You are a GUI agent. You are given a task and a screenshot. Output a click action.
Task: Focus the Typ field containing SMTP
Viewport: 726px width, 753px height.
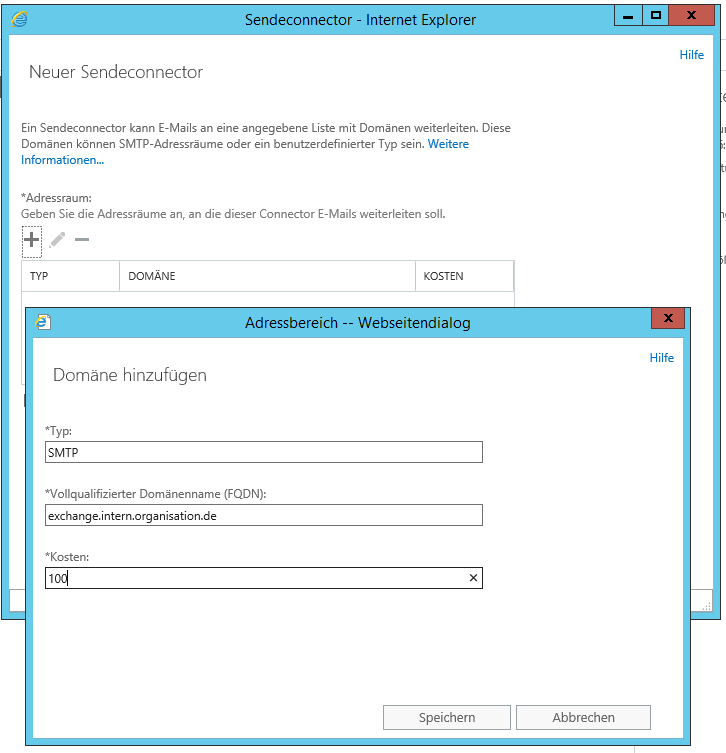pos(264,452)
